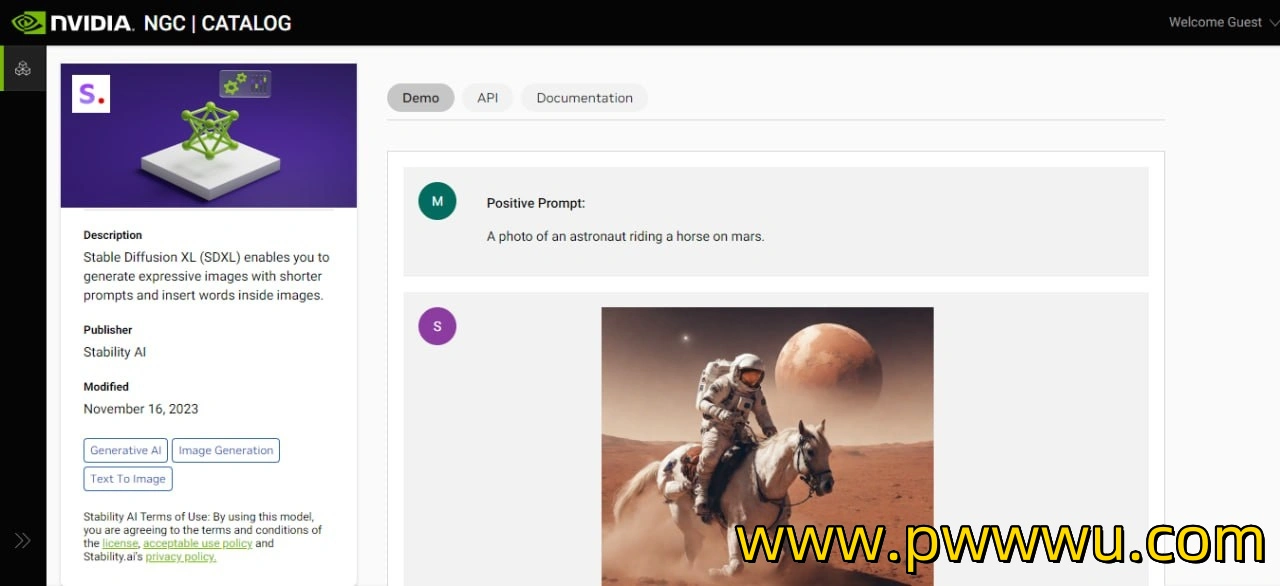Click the NGC | CATALOG title
The width and height of the screenshot is (1280, 586).
[x=218, y=23]
